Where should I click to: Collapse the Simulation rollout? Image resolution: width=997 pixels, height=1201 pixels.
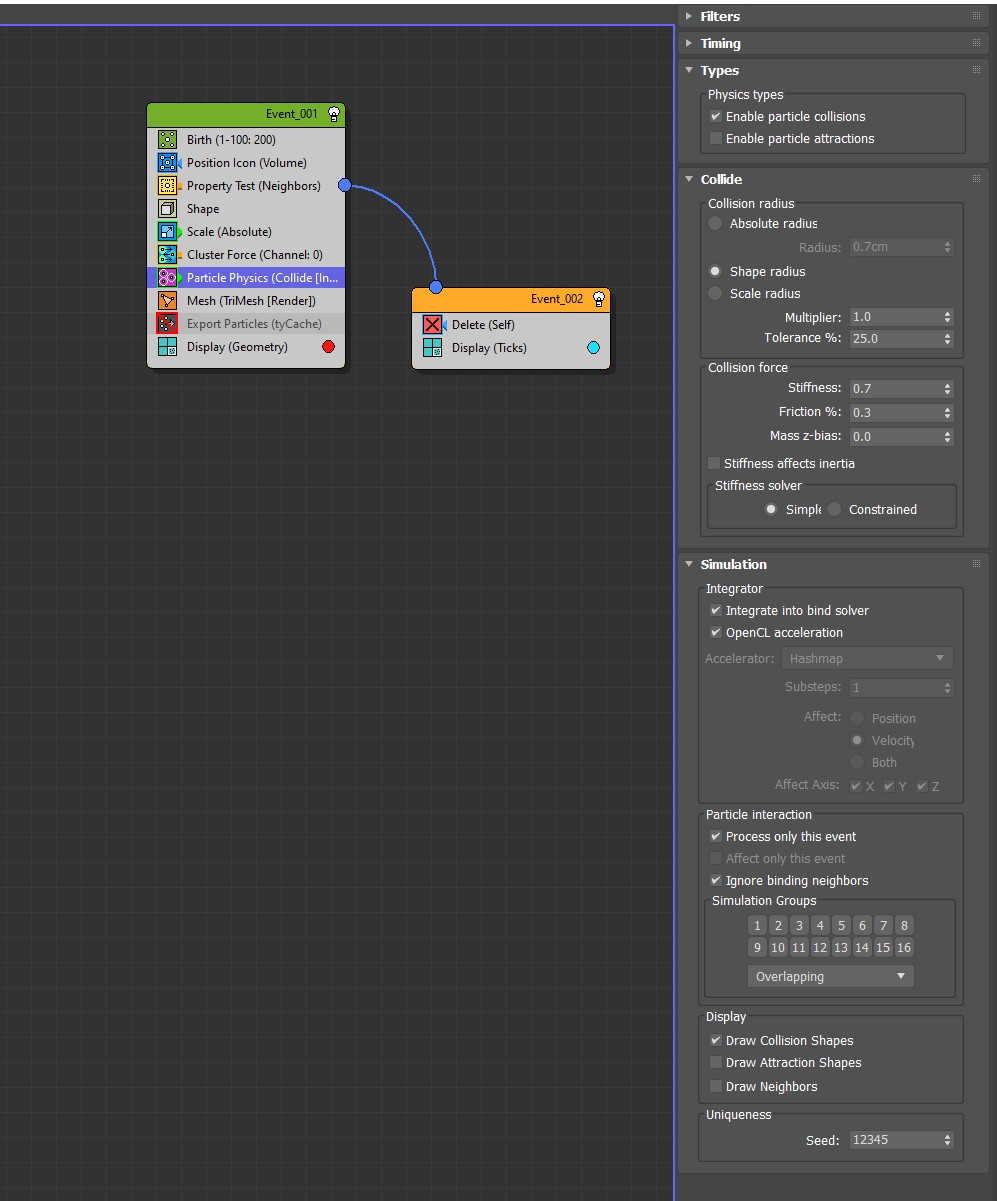pyautogui.click(x=689, y=564)
